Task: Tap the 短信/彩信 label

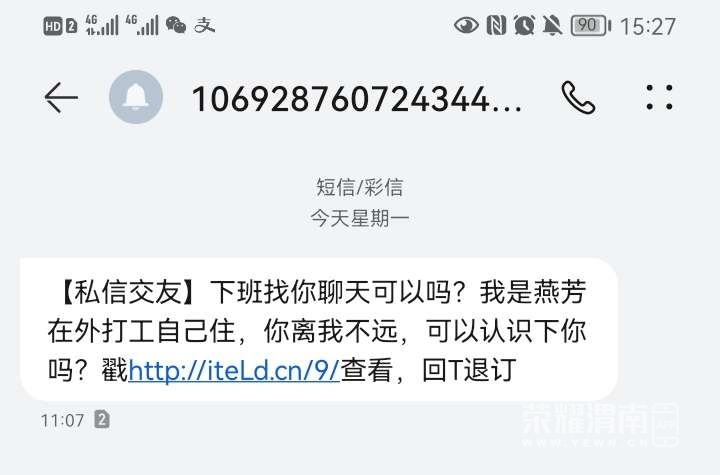Action: pos(360,187)
